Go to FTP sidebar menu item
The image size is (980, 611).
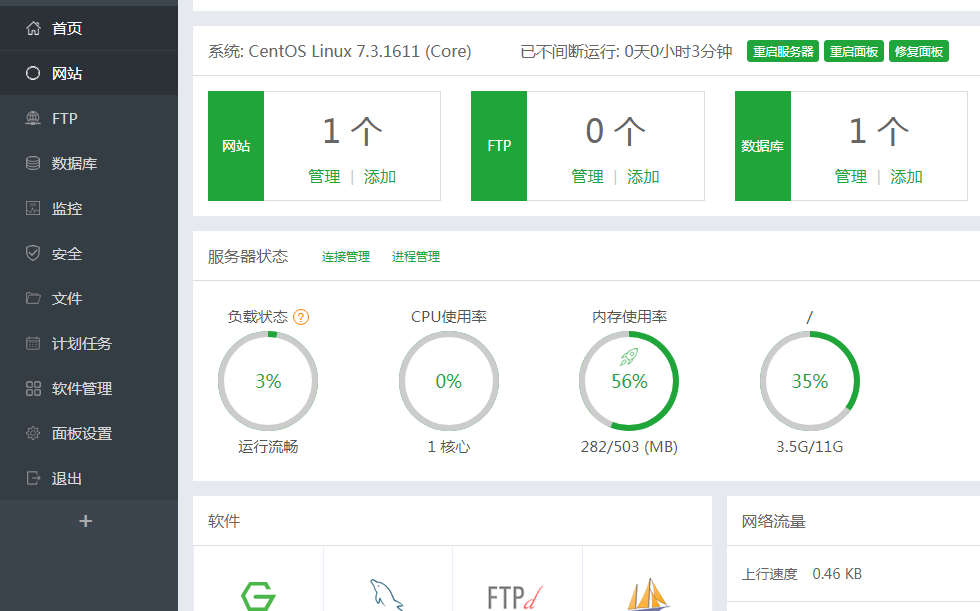click(x=89, y=118)
